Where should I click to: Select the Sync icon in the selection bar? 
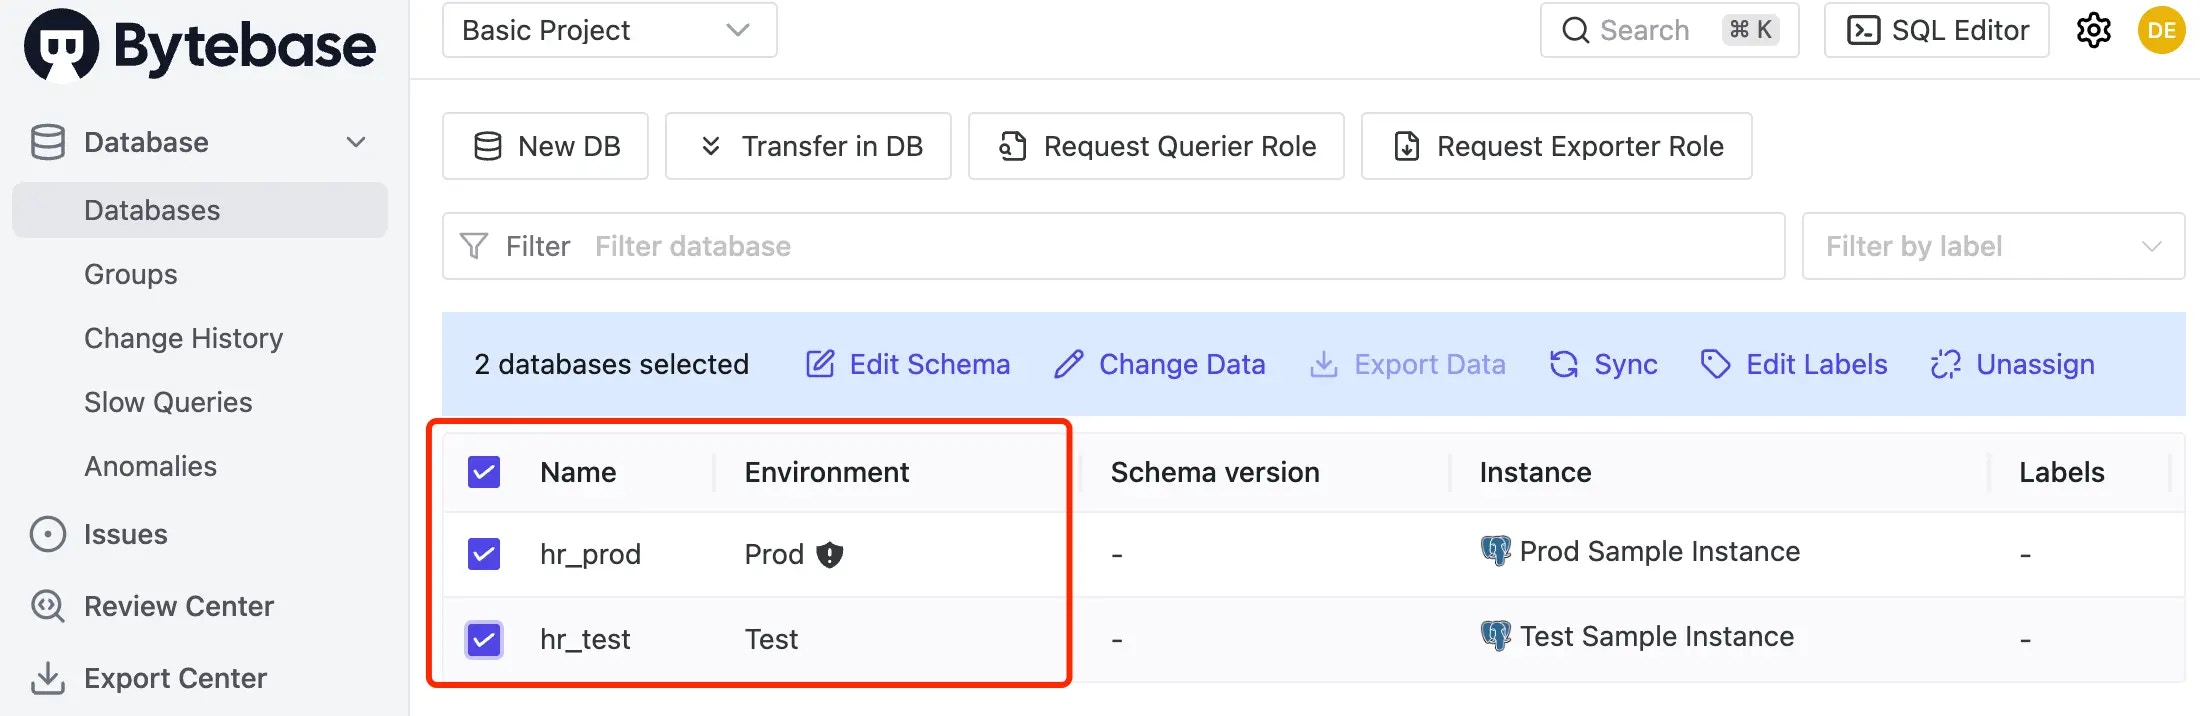1563,364
